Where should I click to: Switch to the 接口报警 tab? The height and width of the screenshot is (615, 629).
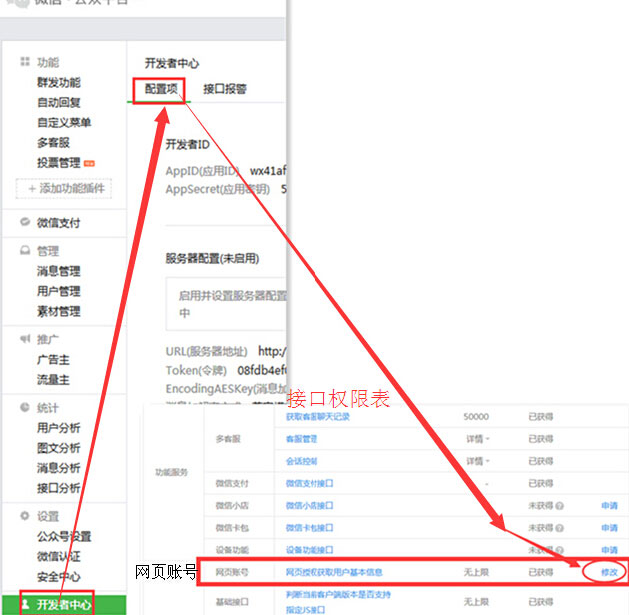pos(225,89)
